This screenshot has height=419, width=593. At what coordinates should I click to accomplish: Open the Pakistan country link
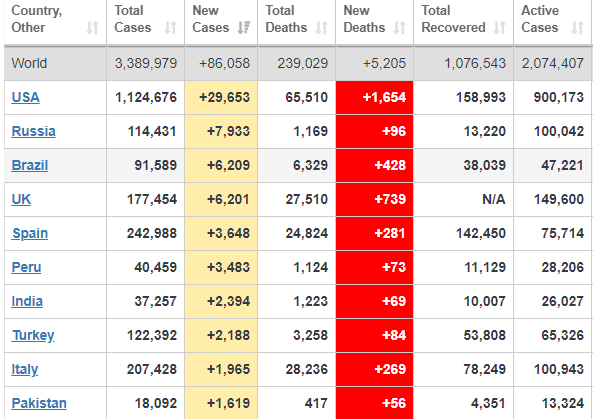[39, 403]
